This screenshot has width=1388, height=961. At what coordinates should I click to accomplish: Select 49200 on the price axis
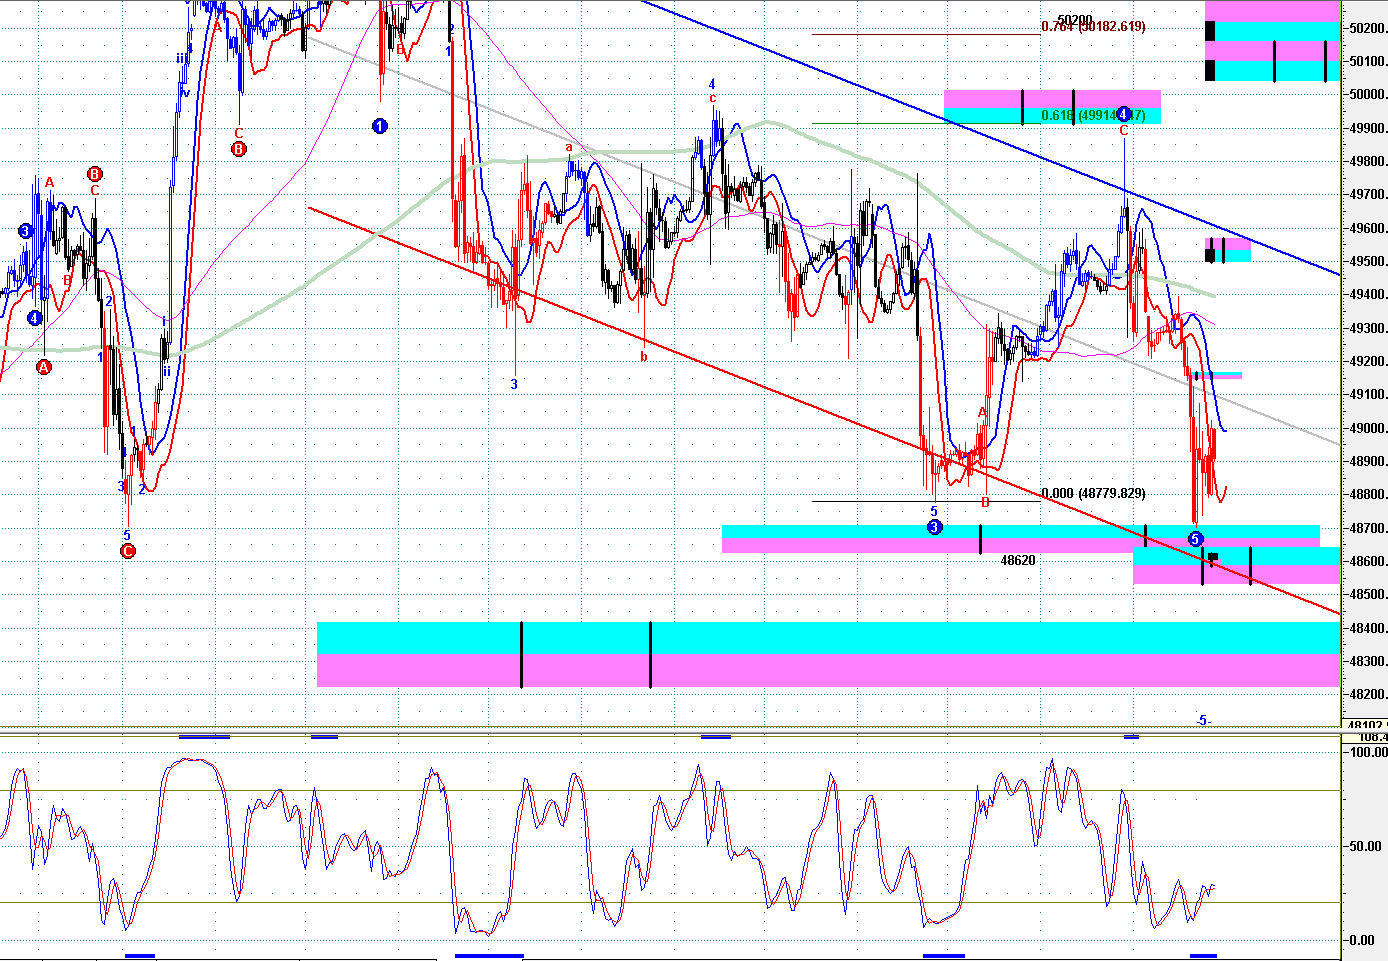1366,361
